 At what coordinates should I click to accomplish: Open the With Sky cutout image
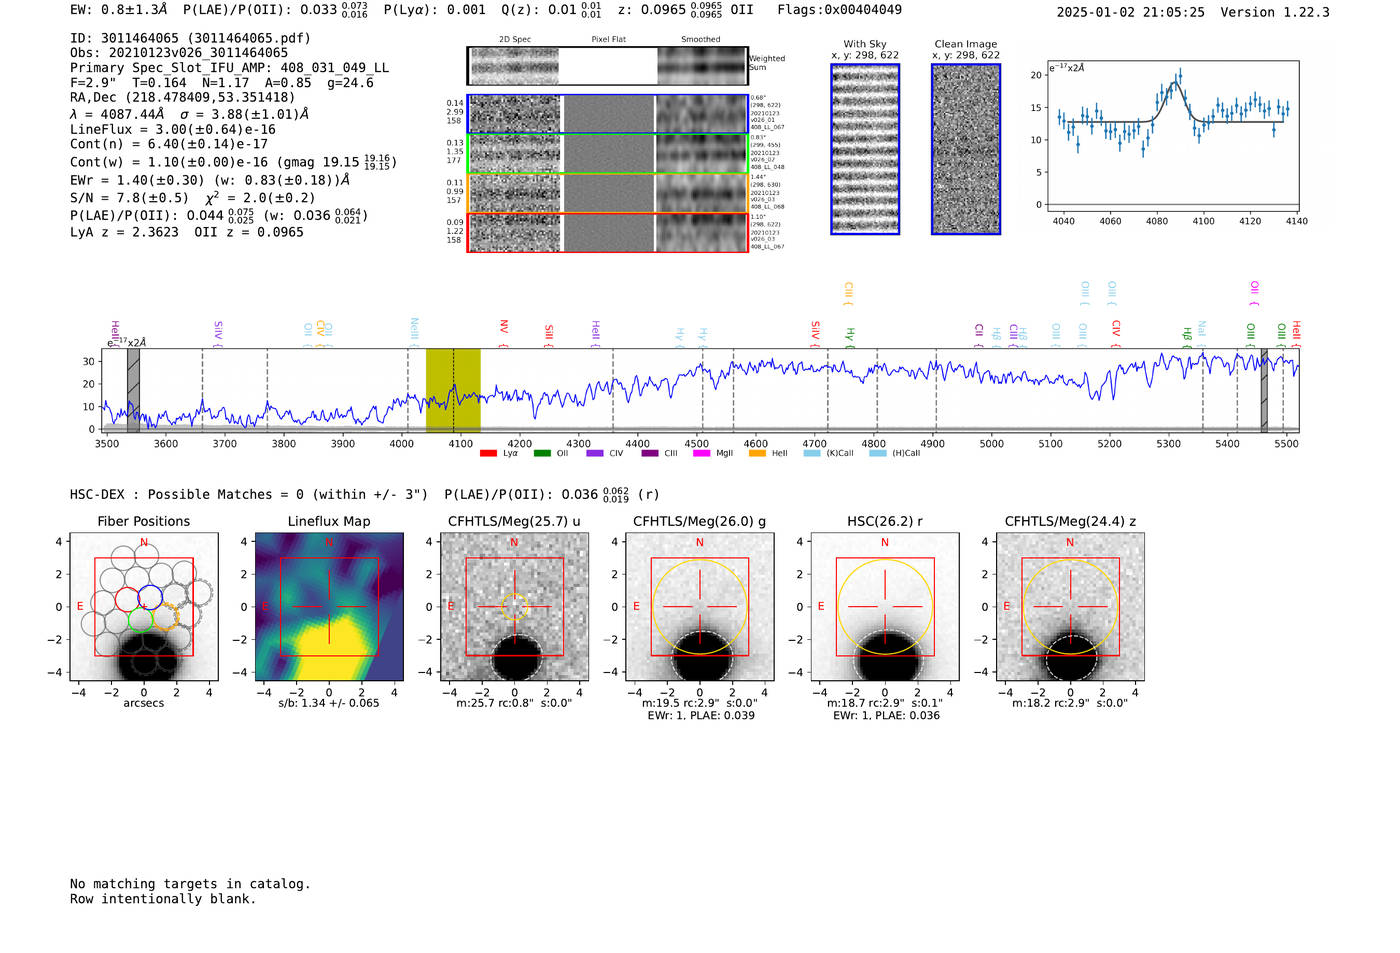pyautogui.click(x=865, y=149)
